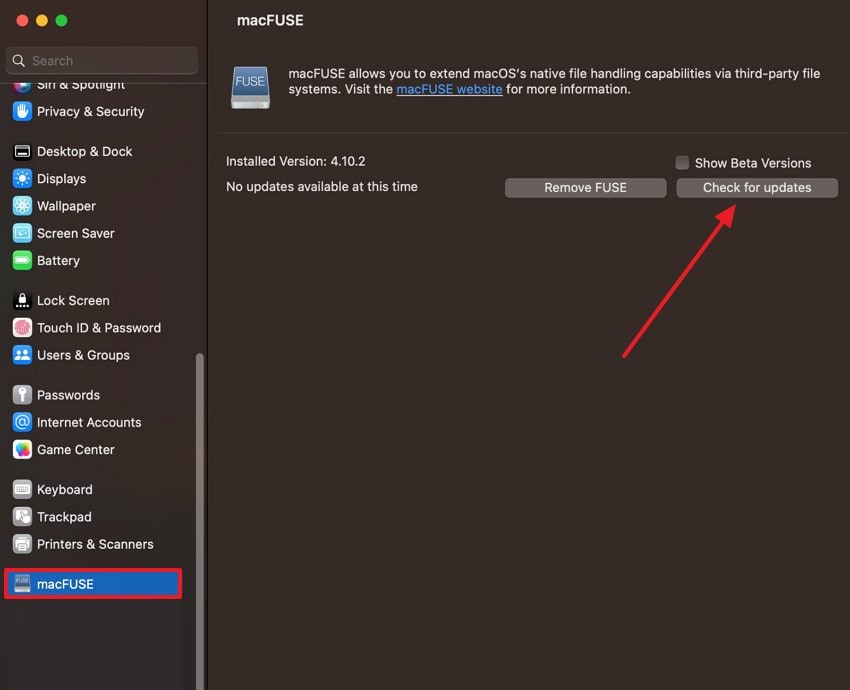This screenshot has height=690, width=850.
Task: Open Battery settings
Action: (x=59, y=261)
